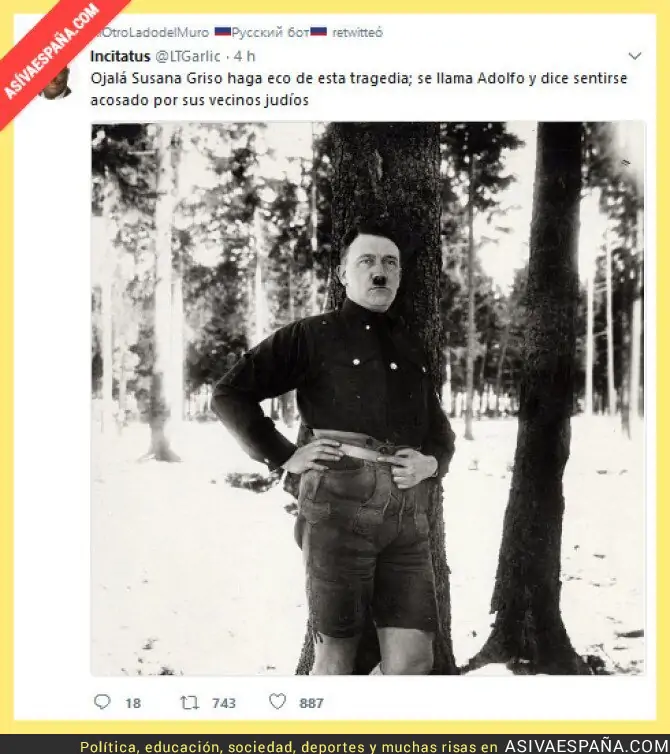Click the right Russian flag emoji
The width and height of the screenshot is (670, 754).
(318, 32)
